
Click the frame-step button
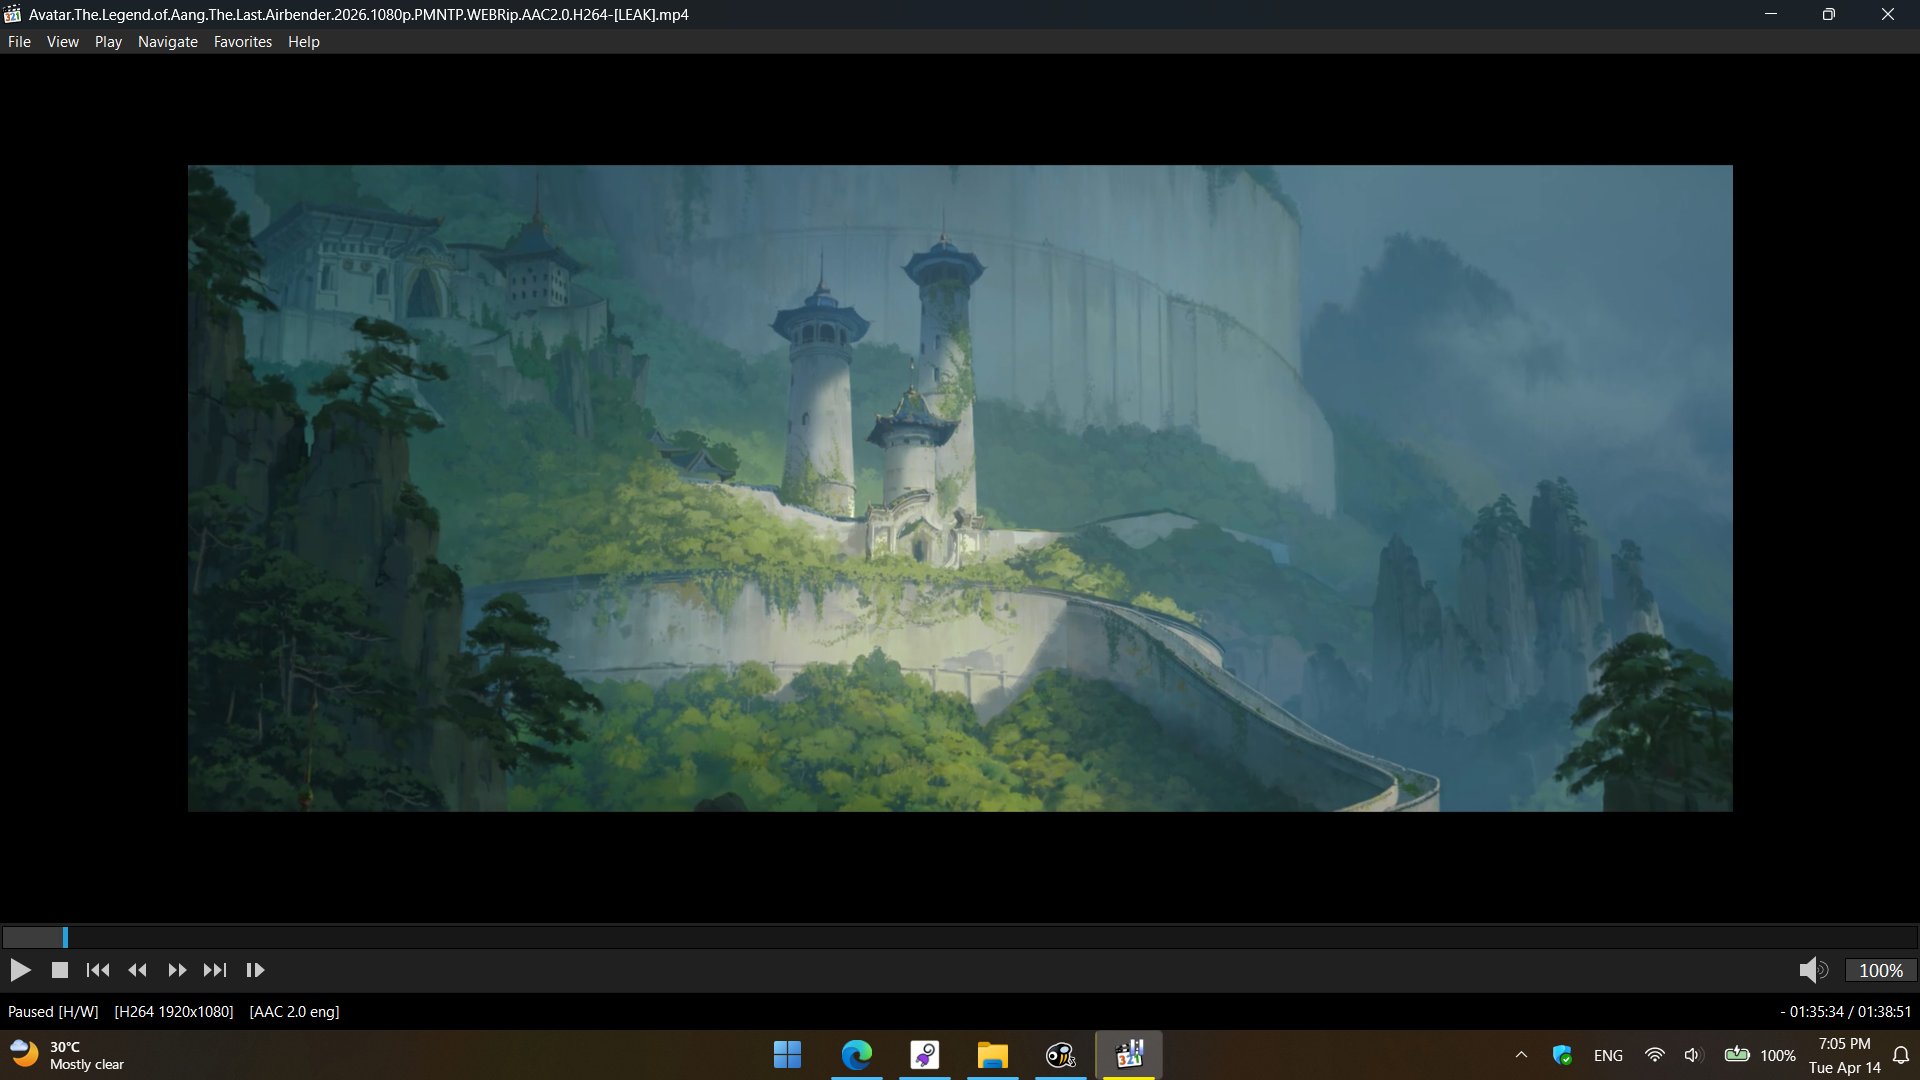[x=255, y=970]
